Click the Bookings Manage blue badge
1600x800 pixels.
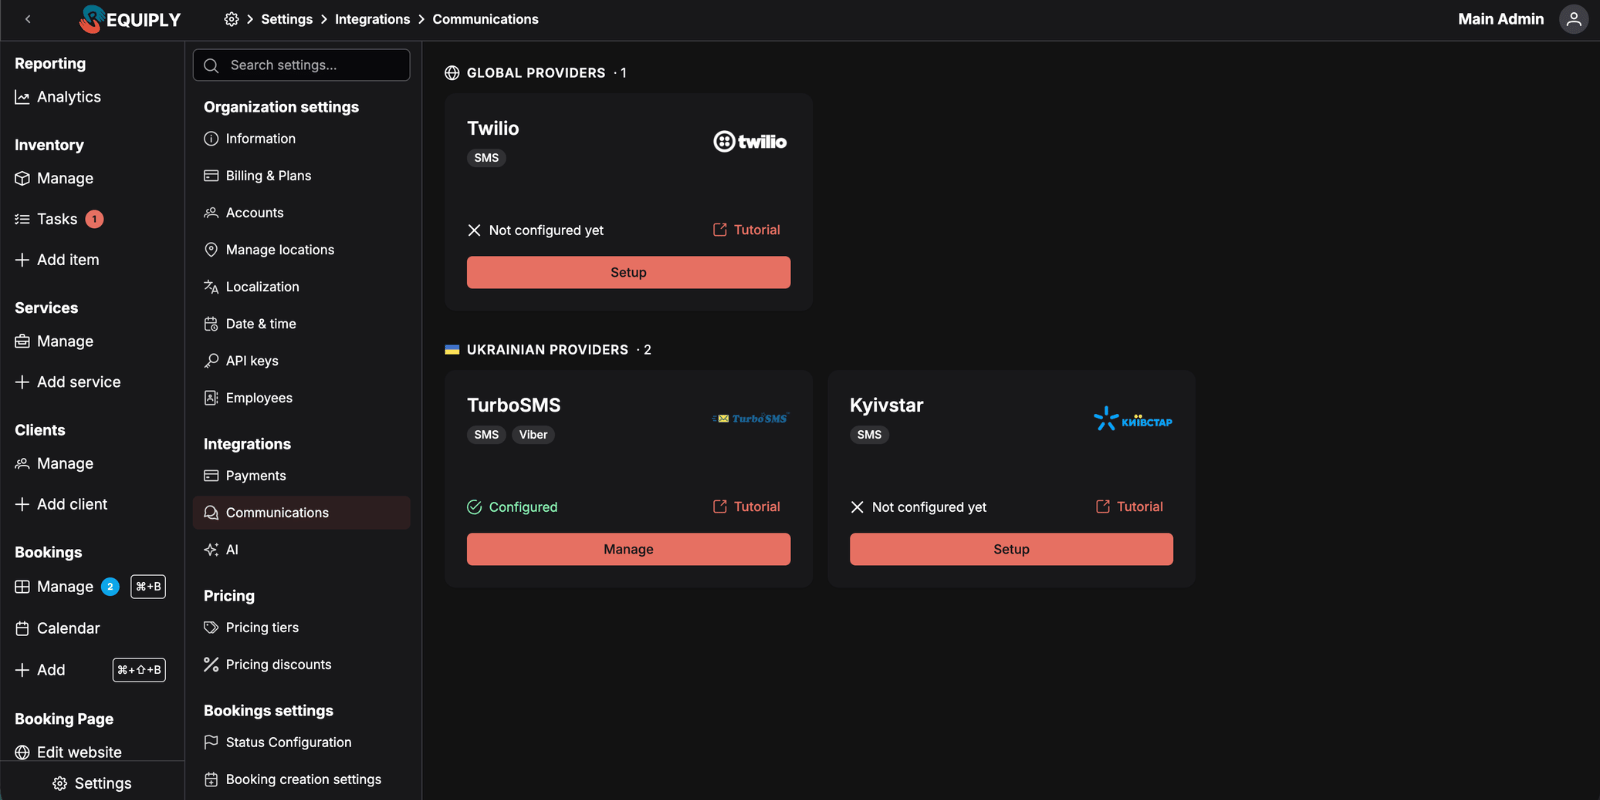[x=110, y=587]
